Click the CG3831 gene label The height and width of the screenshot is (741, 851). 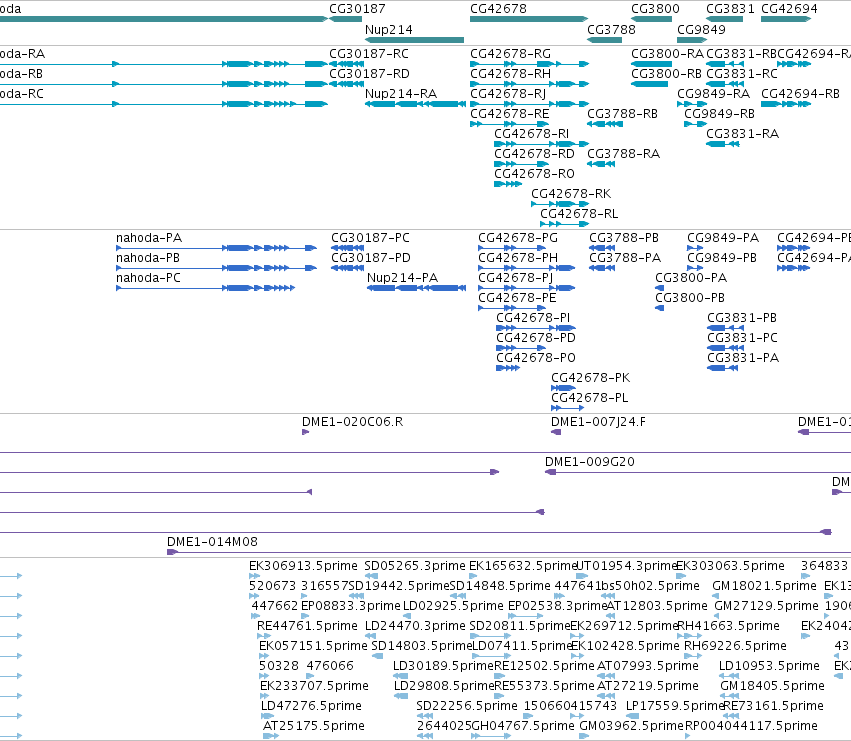[730, 9]
